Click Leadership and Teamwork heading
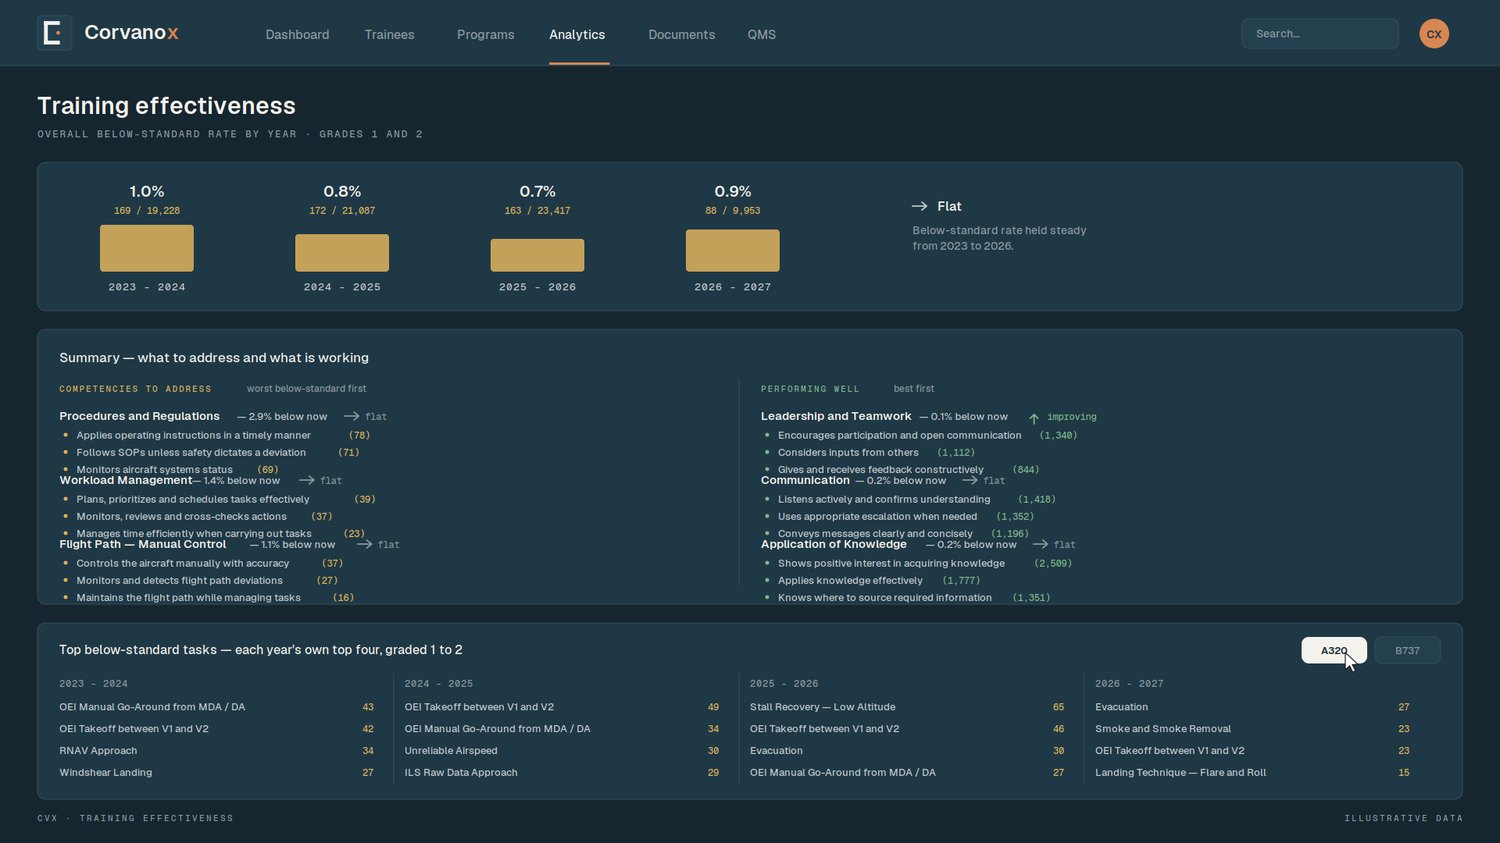1500x843 pixels. tap(836, 416)
